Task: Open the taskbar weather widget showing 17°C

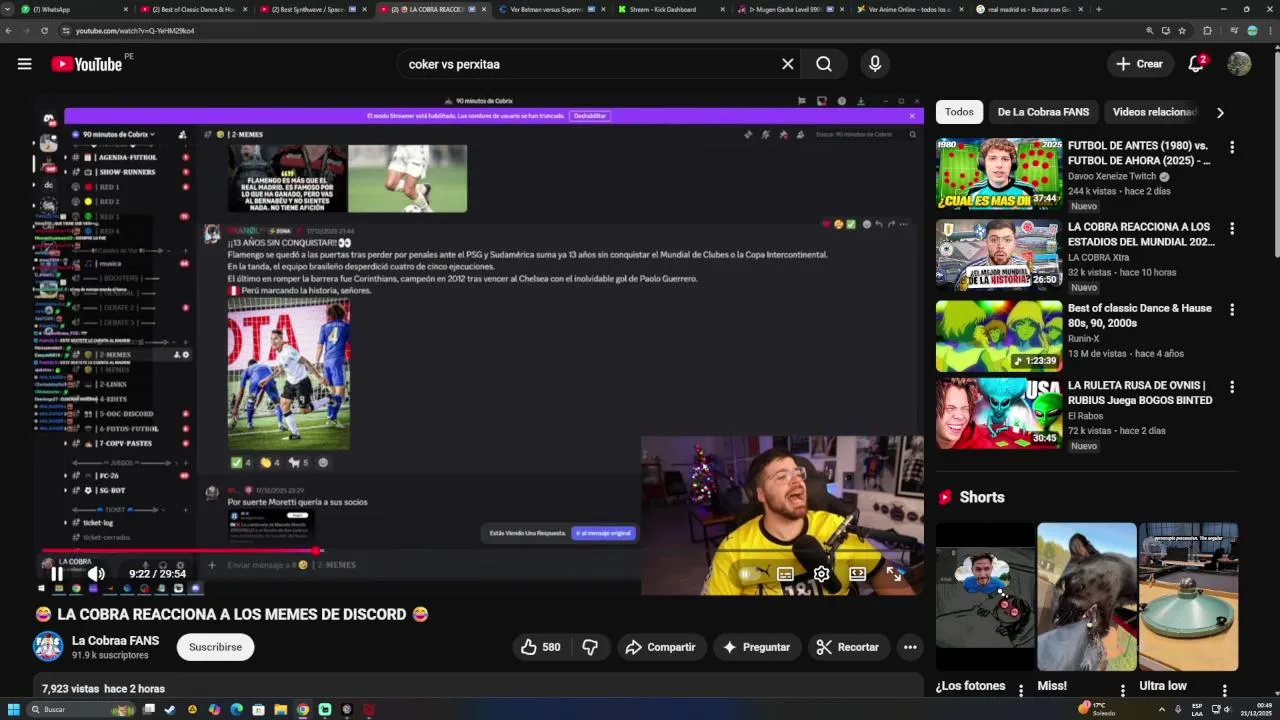Action: [x=1098, y=709]
